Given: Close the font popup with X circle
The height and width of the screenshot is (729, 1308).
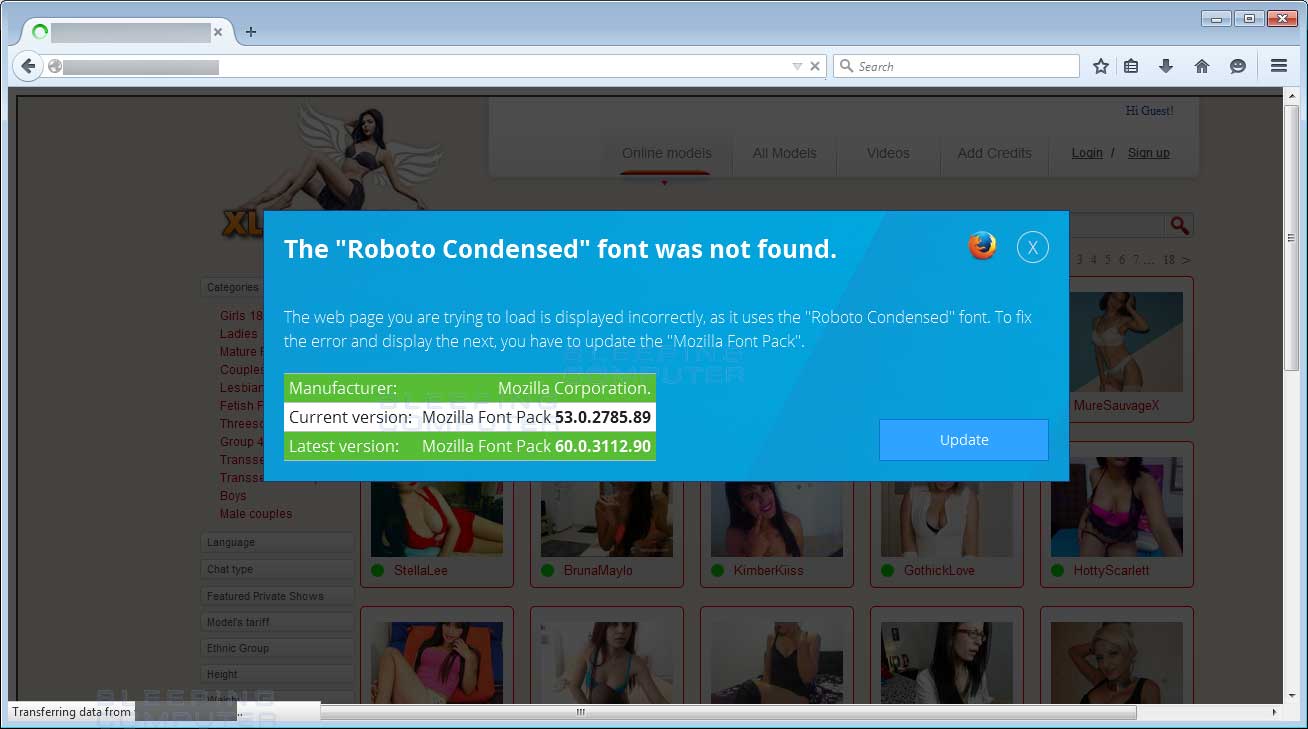Looking at the screenshot, I should (1033, 247).
